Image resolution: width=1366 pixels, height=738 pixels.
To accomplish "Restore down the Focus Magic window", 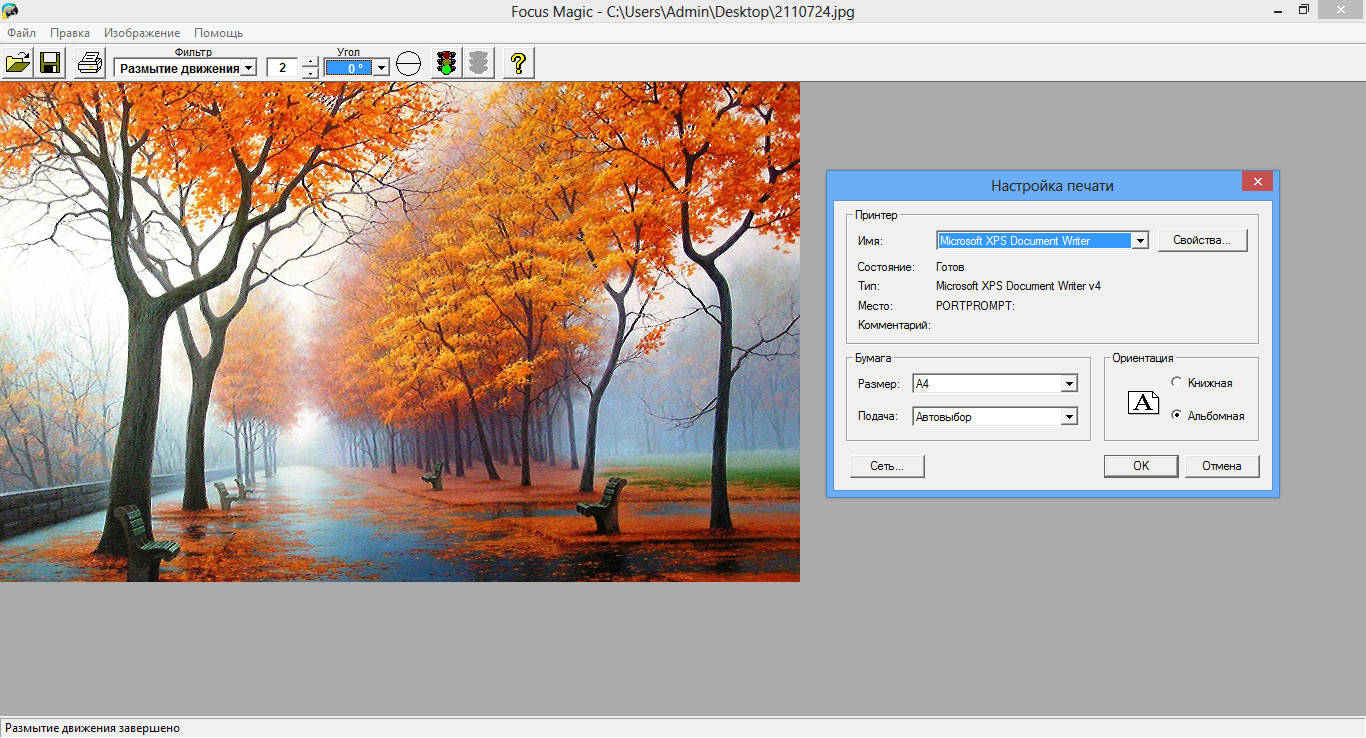I will point(1304,10).
